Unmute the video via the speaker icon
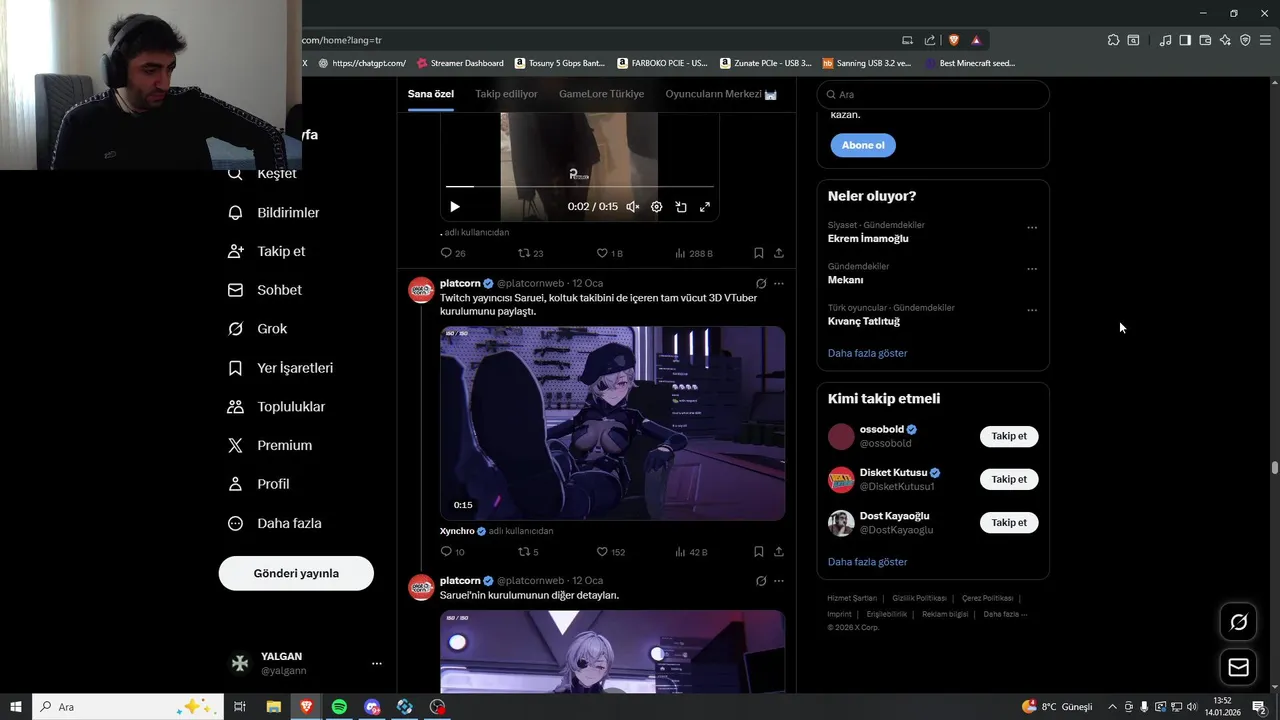The height and width of the screenshot is (720, 1280). tap(633, 207)
